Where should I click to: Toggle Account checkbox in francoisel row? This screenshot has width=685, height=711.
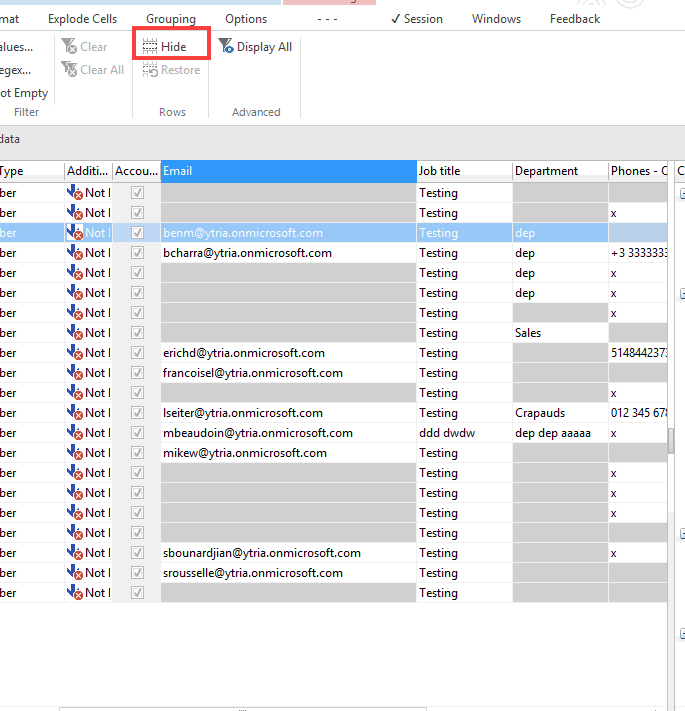[x=137, y=373]
